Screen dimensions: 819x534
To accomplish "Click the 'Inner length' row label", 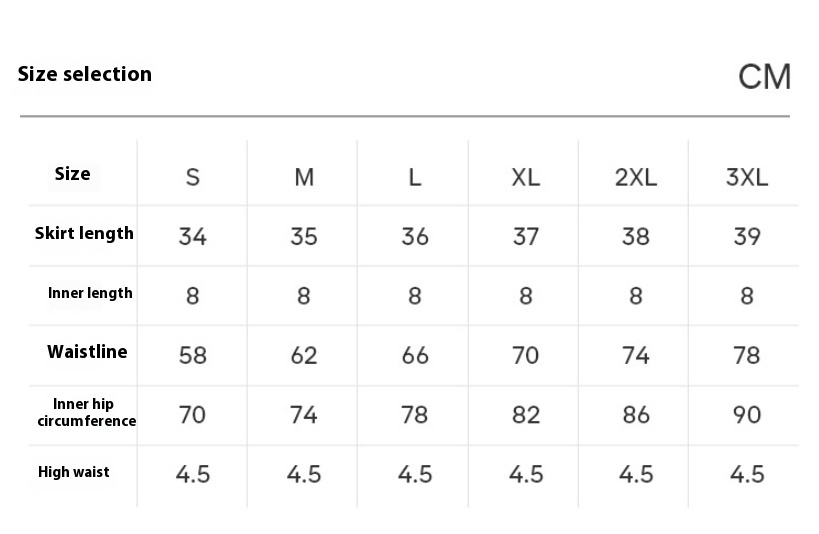I will 90,293.
